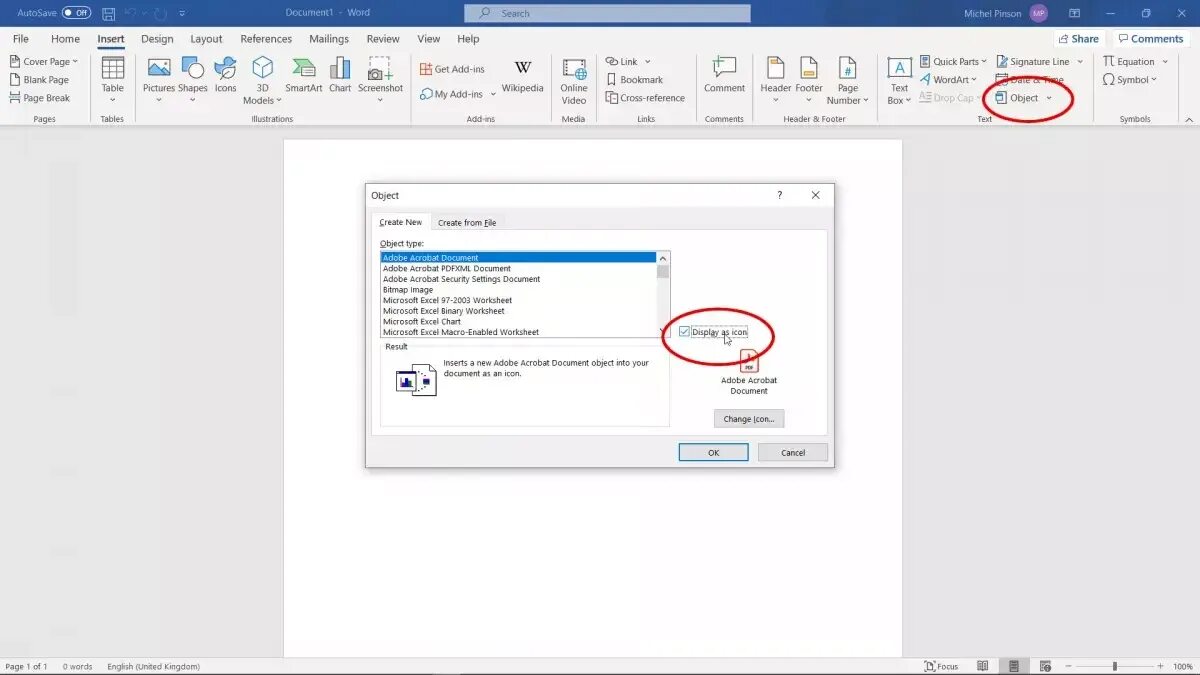This screenshot has height=675, width=1200.
Task: Click the Share button
Action: point(1078,39)
